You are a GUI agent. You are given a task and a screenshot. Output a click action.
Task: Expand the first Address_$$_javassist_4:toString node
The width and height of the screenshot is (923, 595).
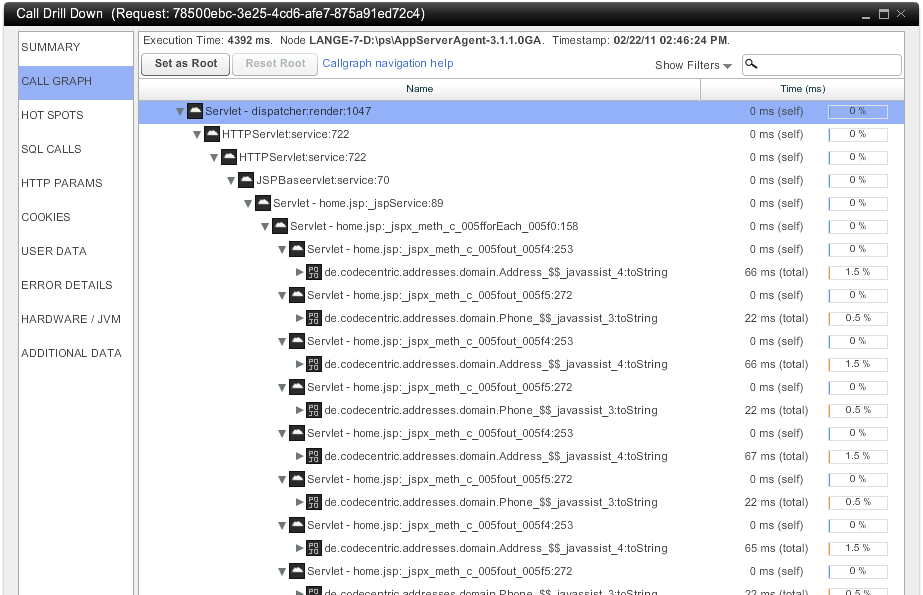point(299,272)
